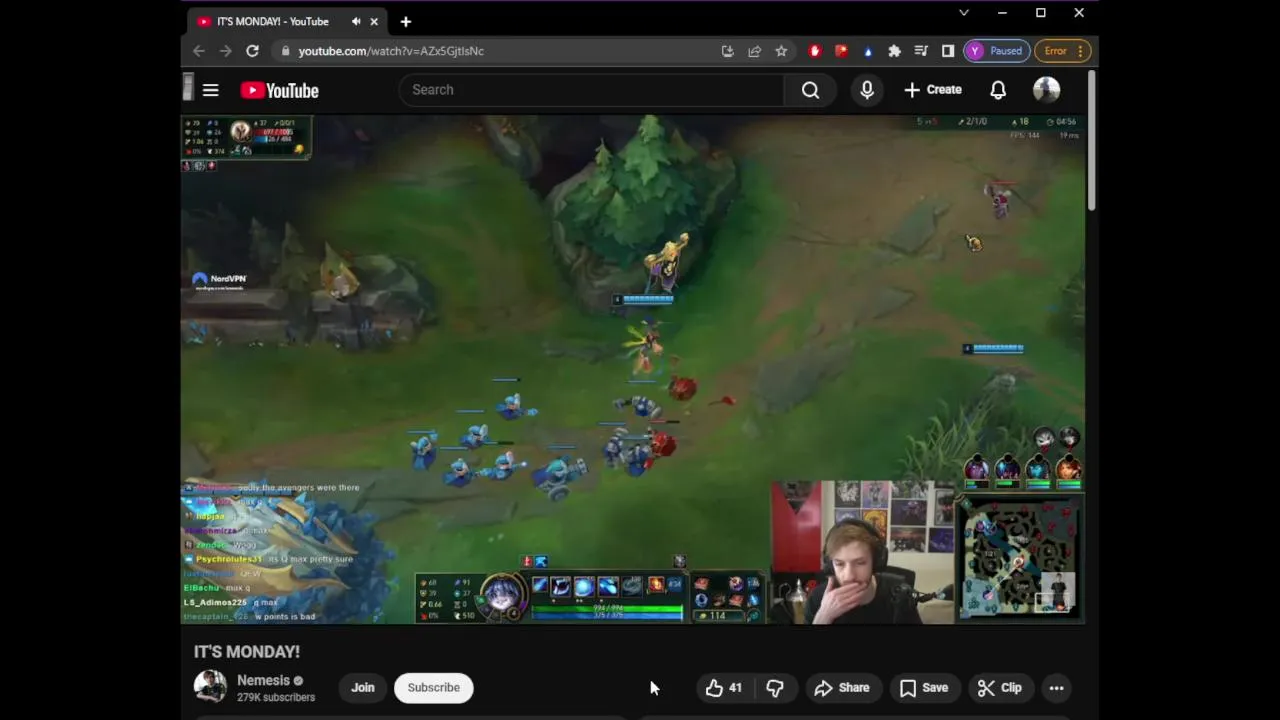Select the youtube.com address bar URL
Screen dimensions: 1280x720
(x=391, y=51)
